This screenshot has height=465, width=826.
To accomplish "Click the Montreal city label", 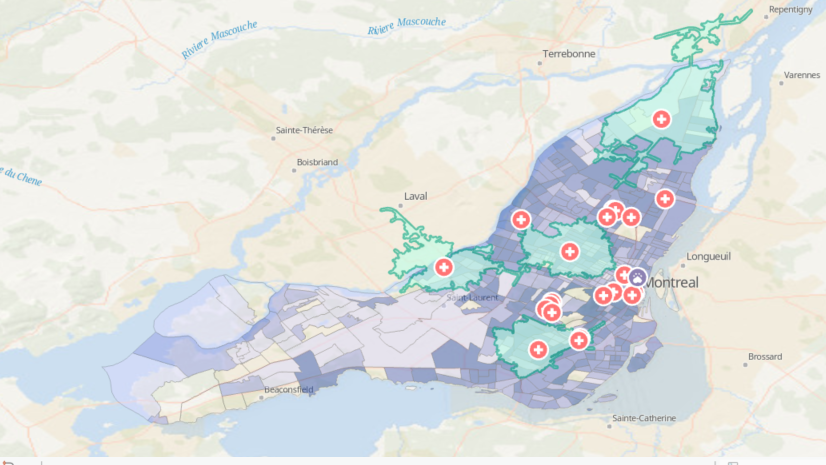I will click(x=672, y=282).
